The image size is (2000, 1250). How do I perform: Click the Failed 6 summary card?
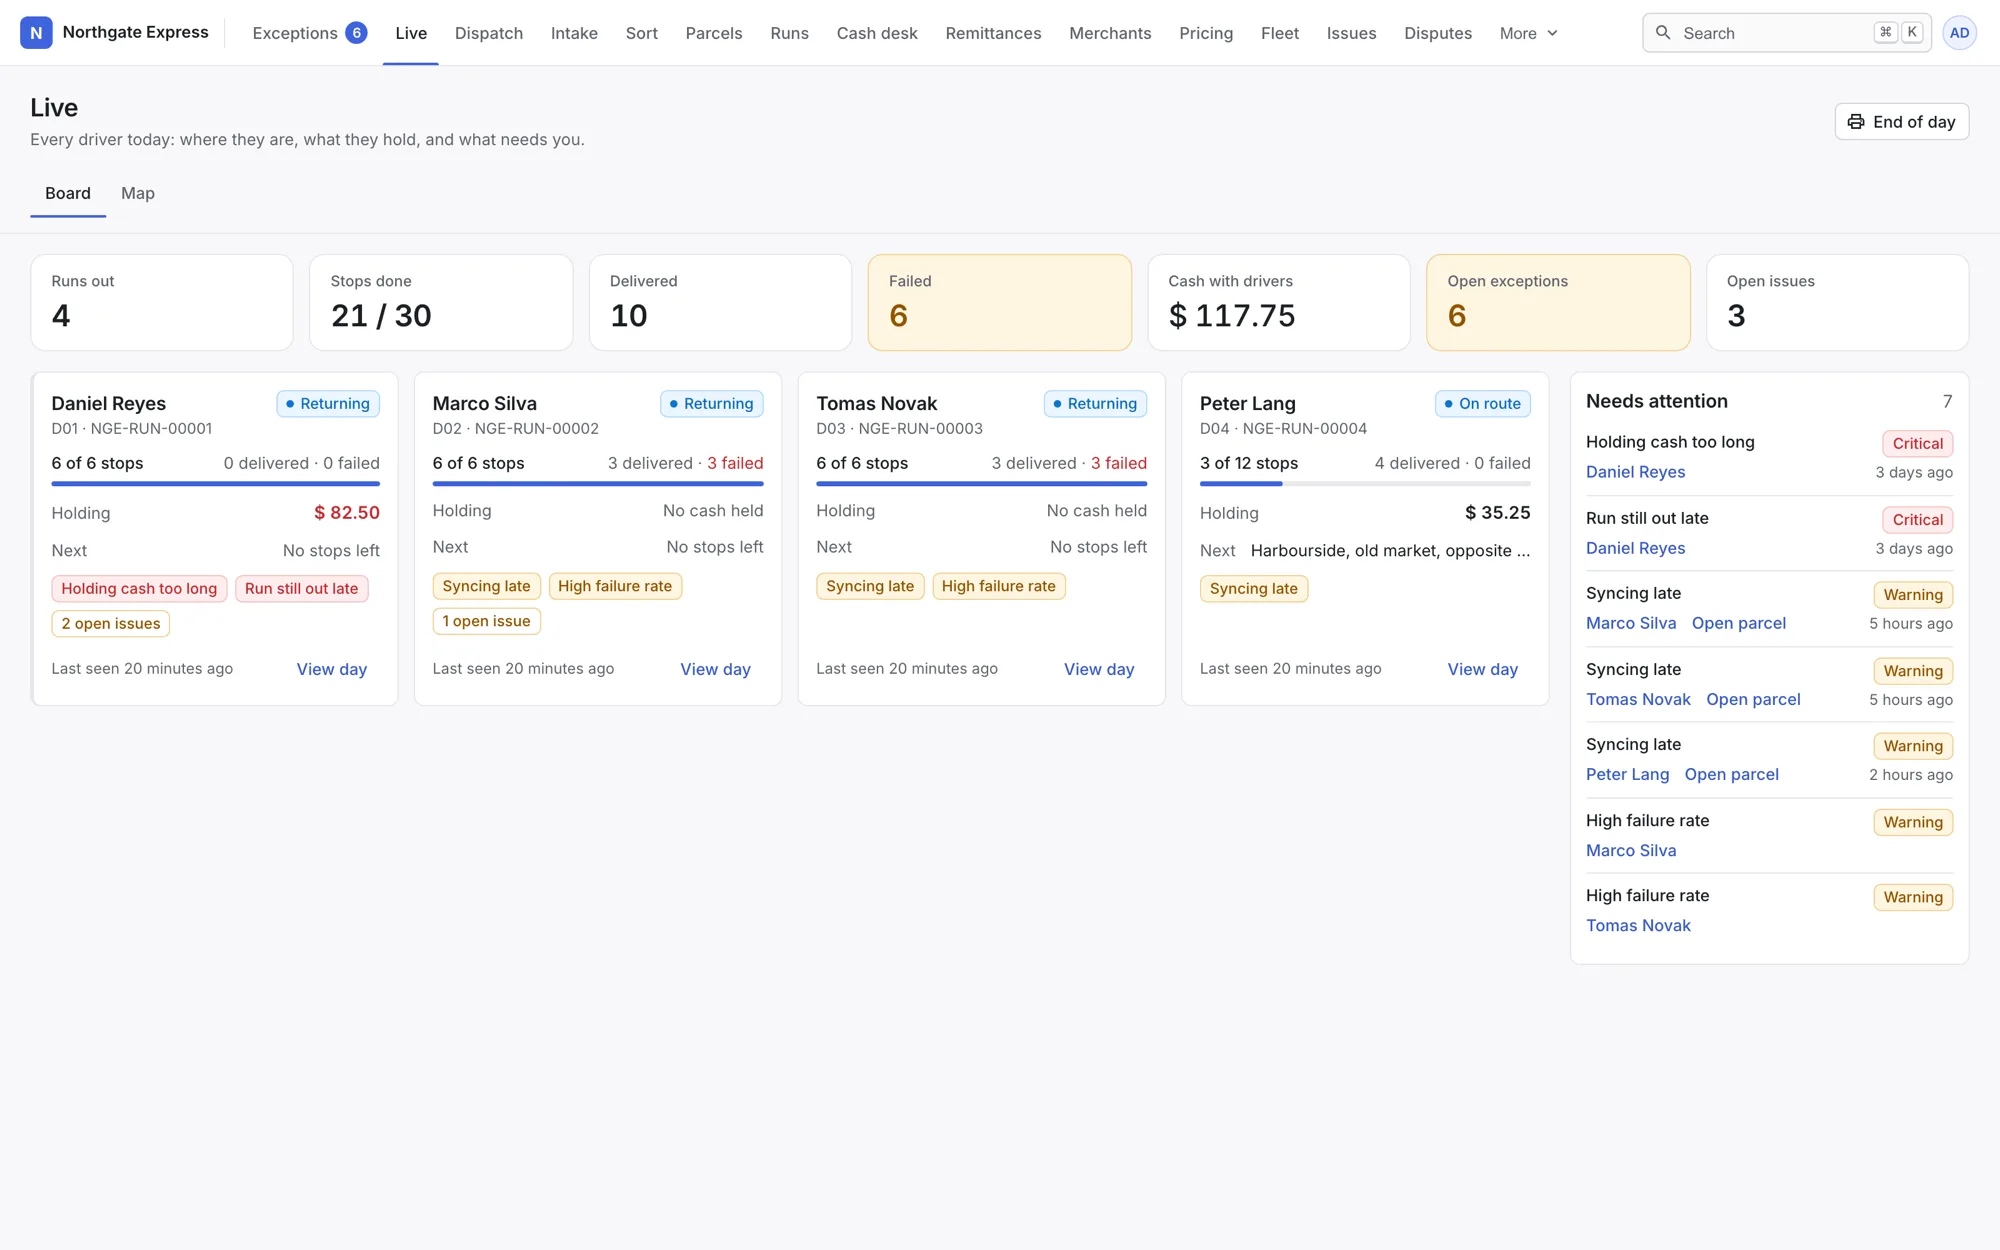click(999, 302)
